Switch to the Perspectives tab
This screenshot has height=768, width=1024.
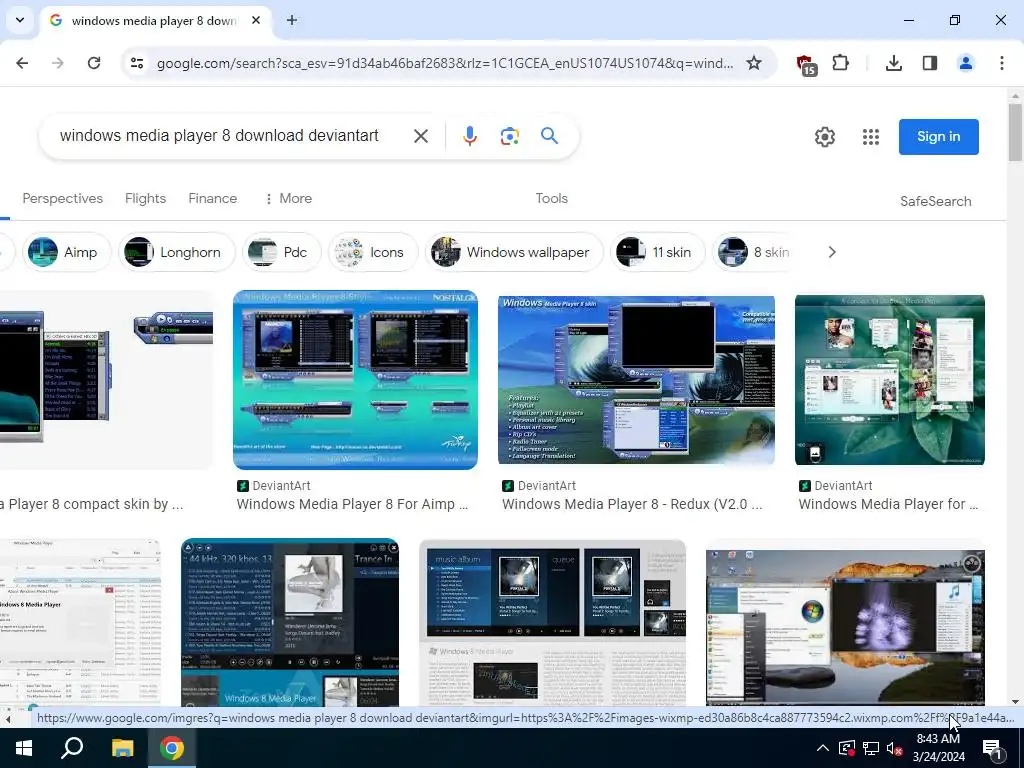(63, 199)
